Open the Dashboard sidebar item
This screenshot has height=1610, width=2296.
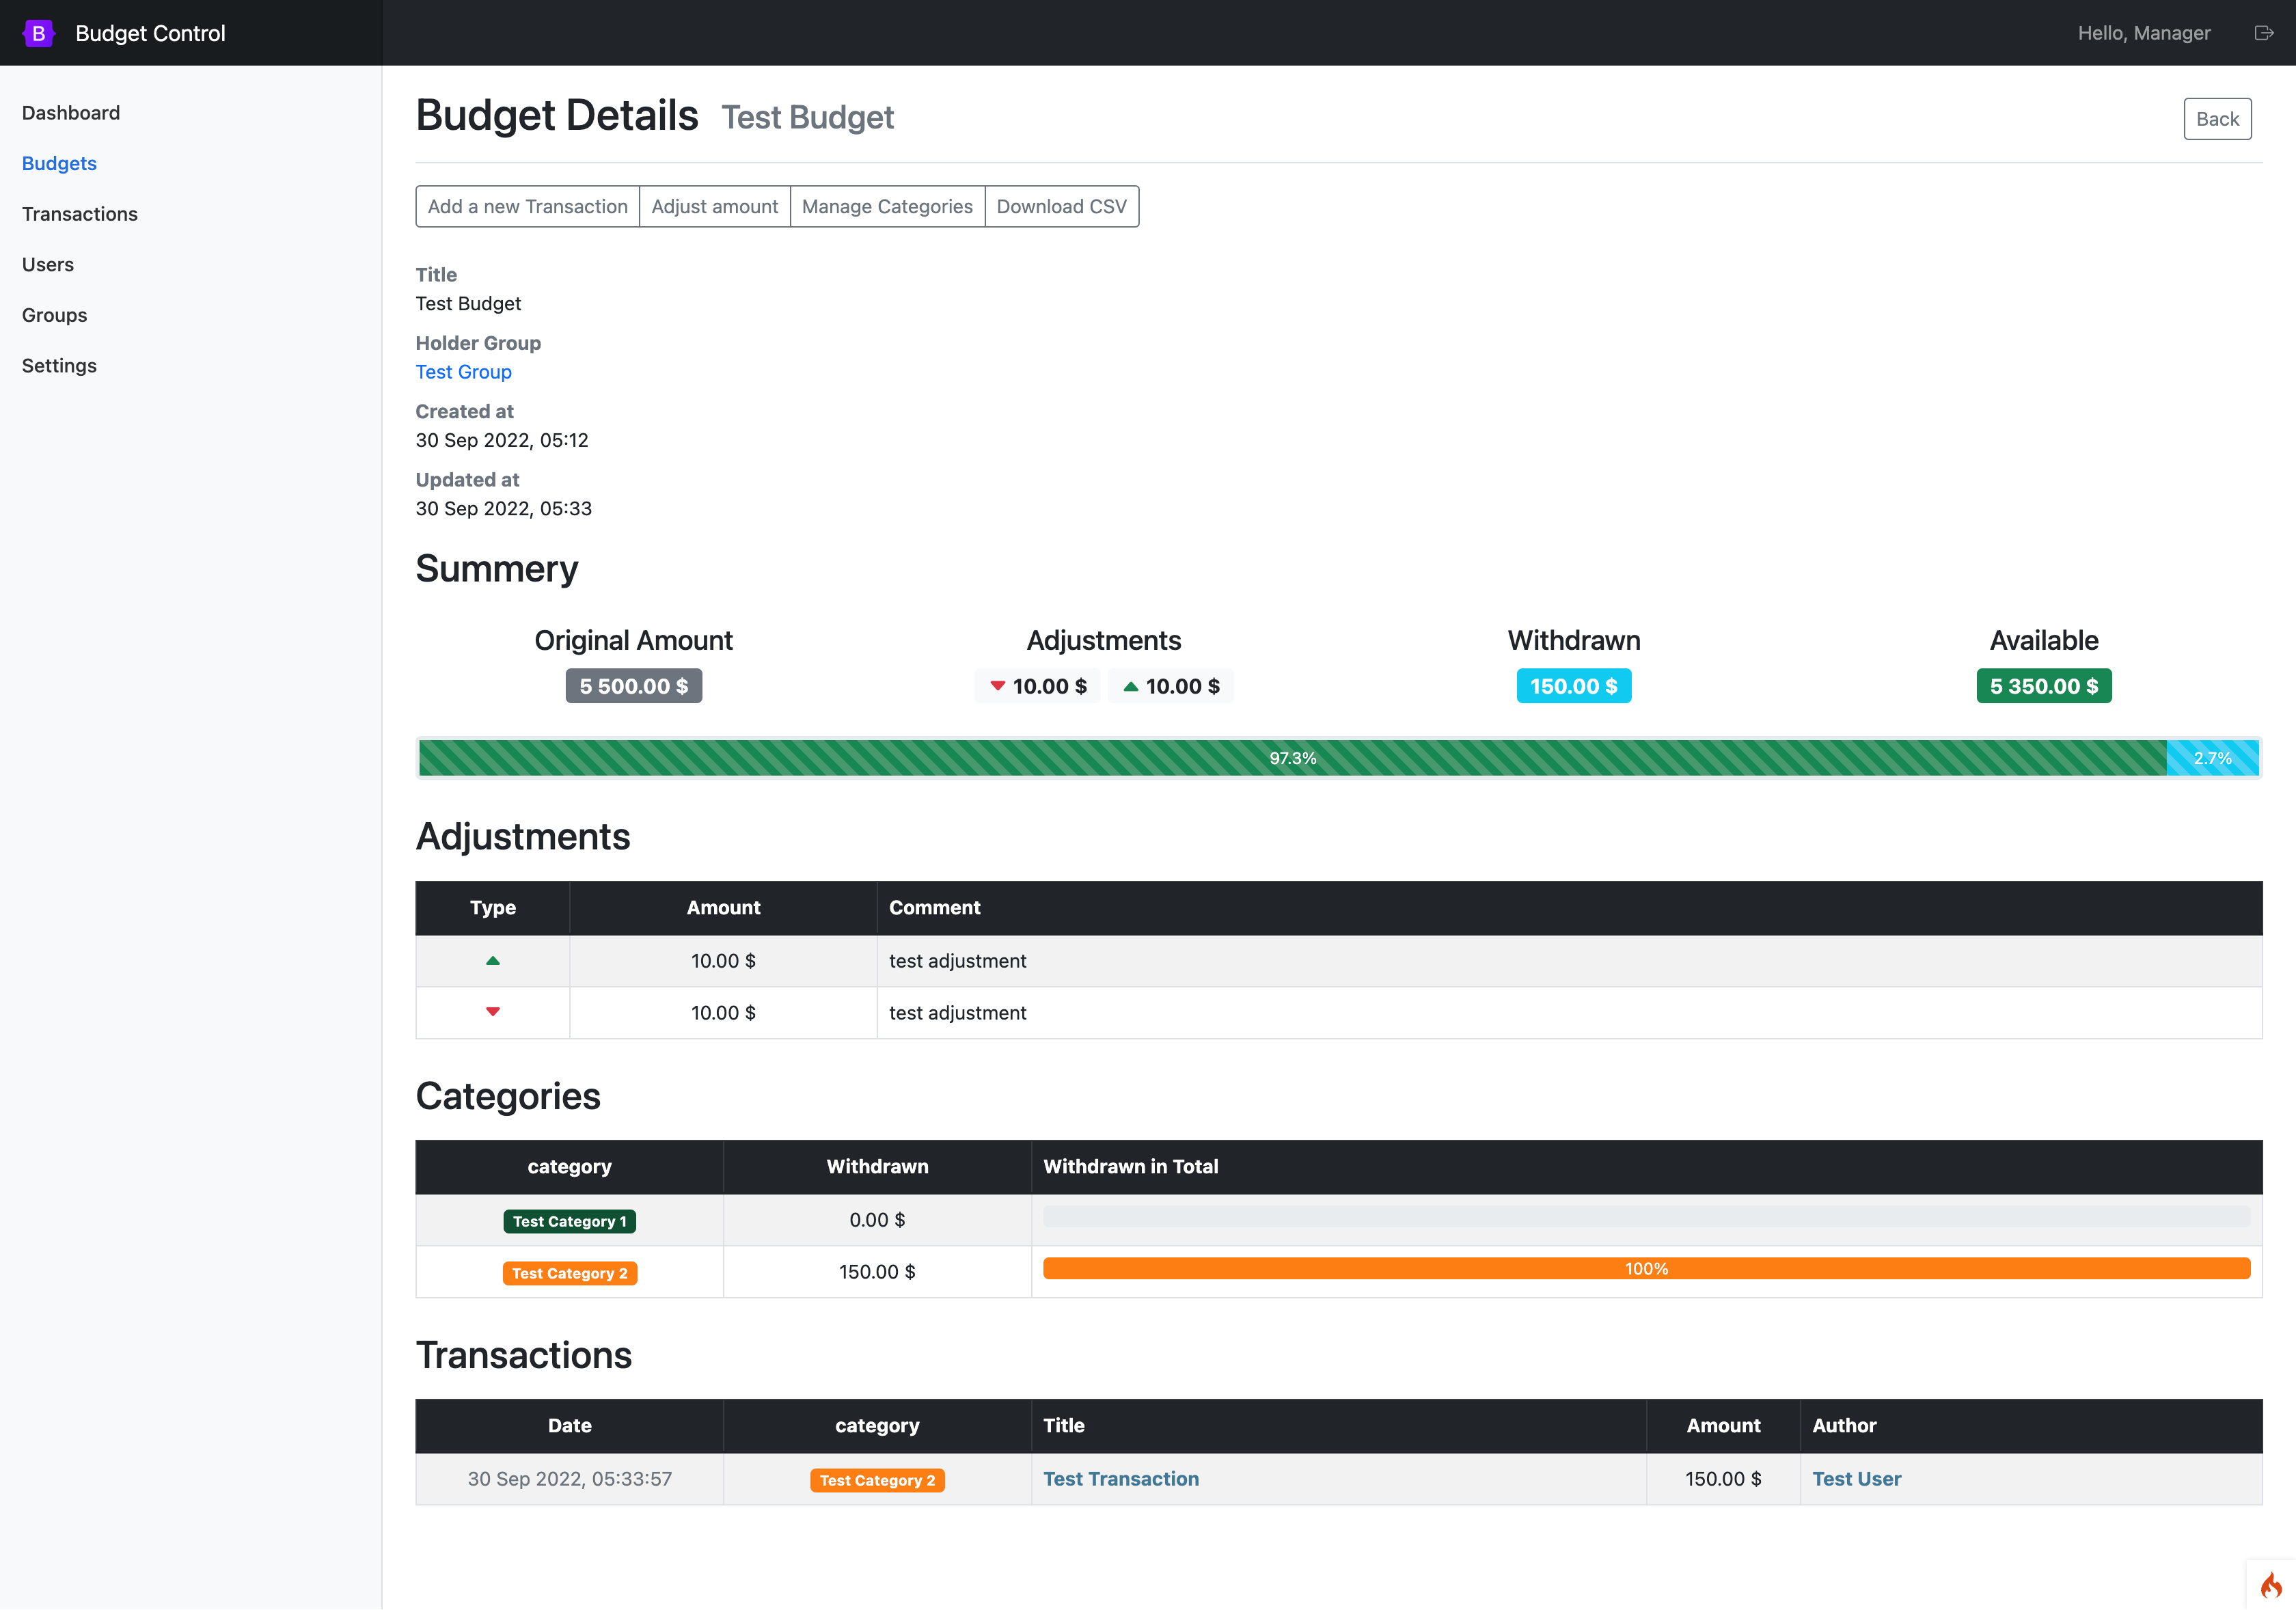pos(71,113)
